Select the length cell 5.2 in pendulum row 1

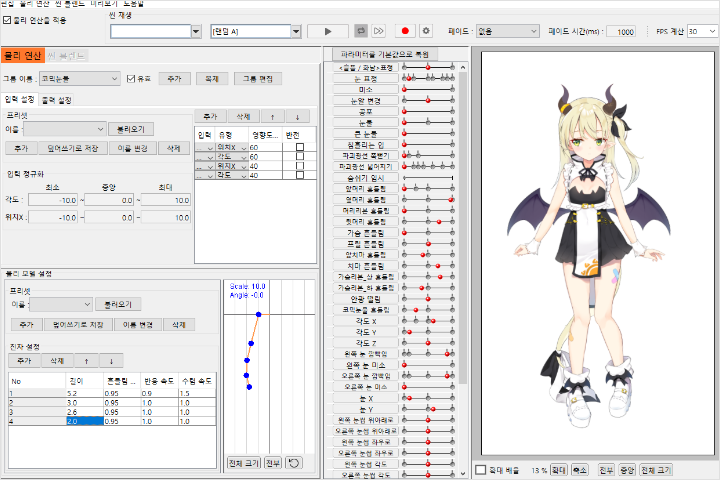click(x=84, y=394)
